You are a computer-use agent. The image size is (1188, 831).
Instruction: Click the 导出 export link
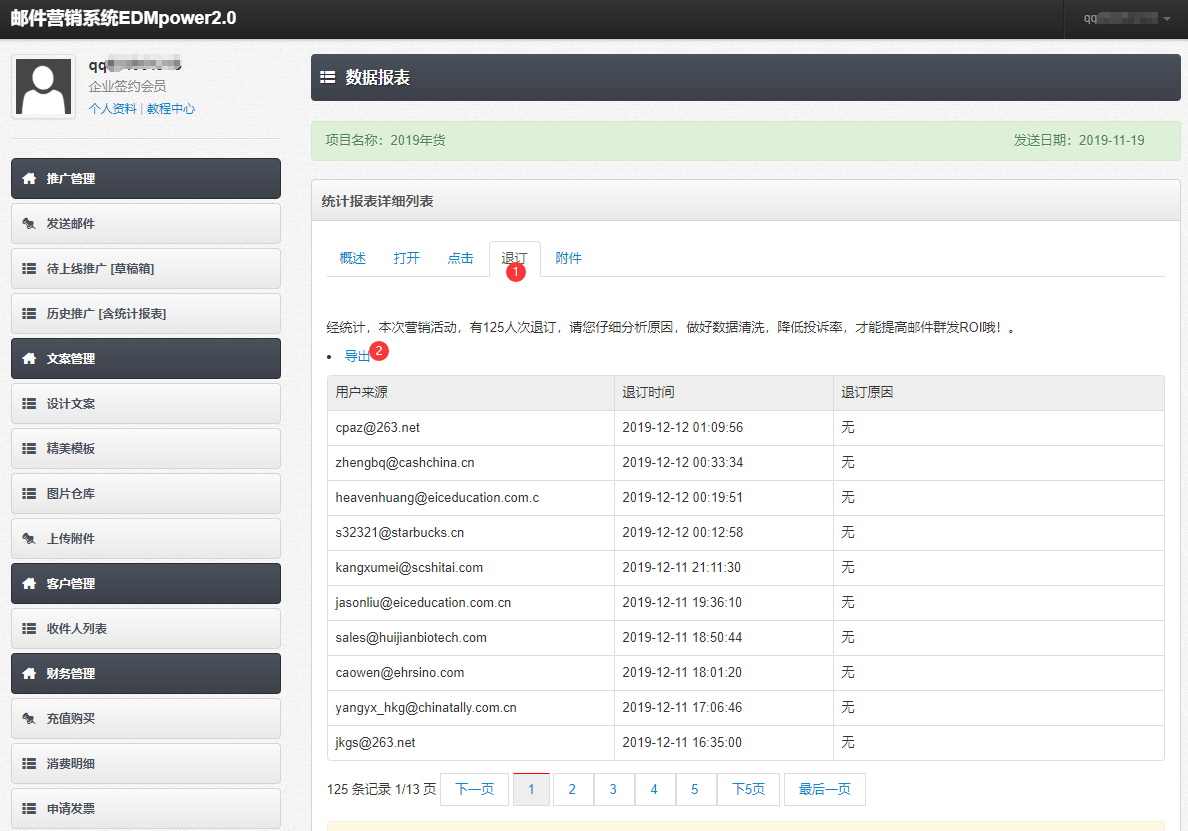(358, 356)
